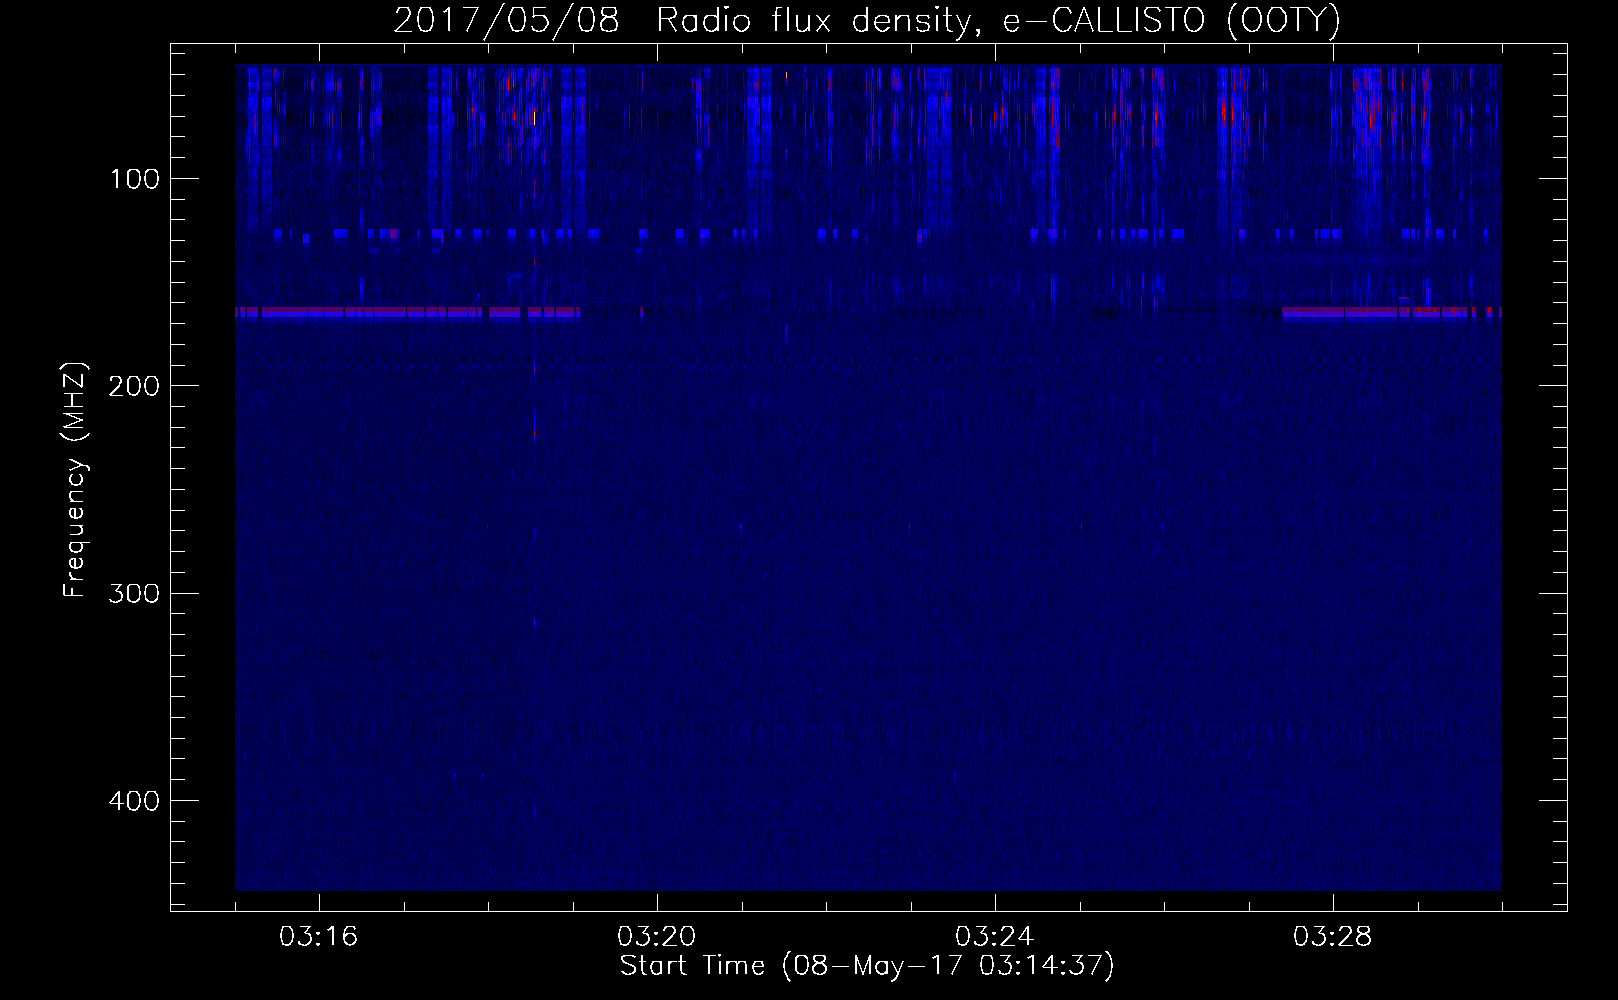
Task: Click the 100 frequency tick label
Action: [x=134, y=180]
